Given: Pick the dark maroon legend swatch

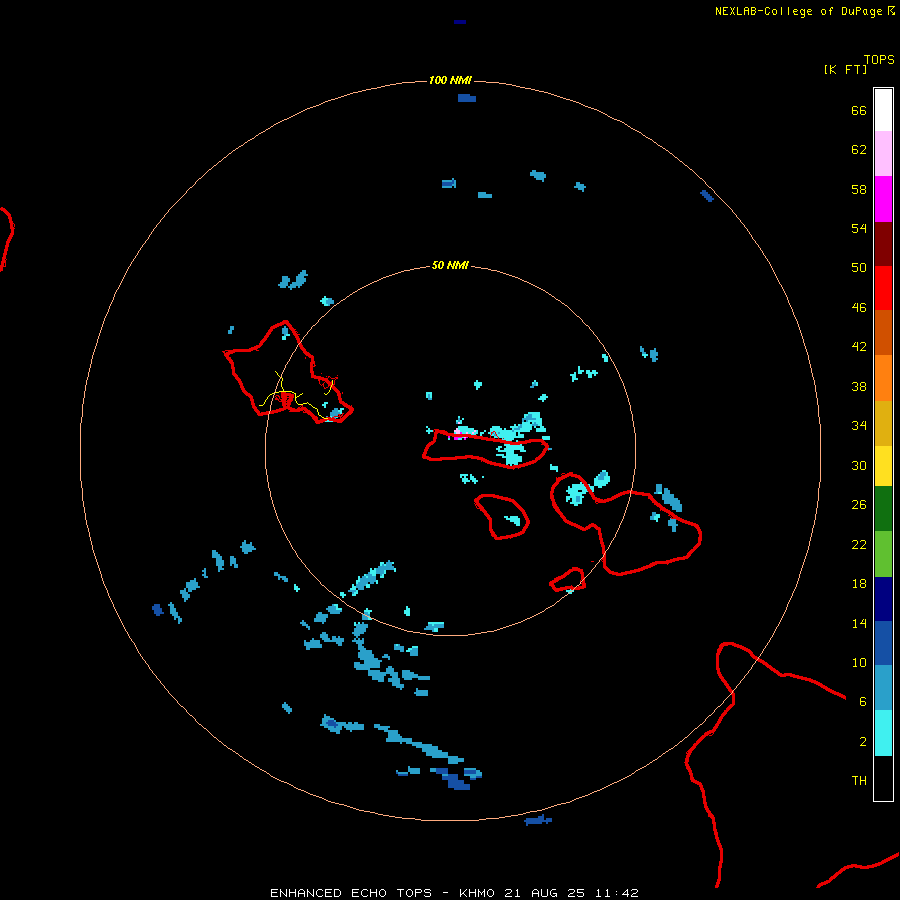Looking at the screenshot, I should [883, 244].
